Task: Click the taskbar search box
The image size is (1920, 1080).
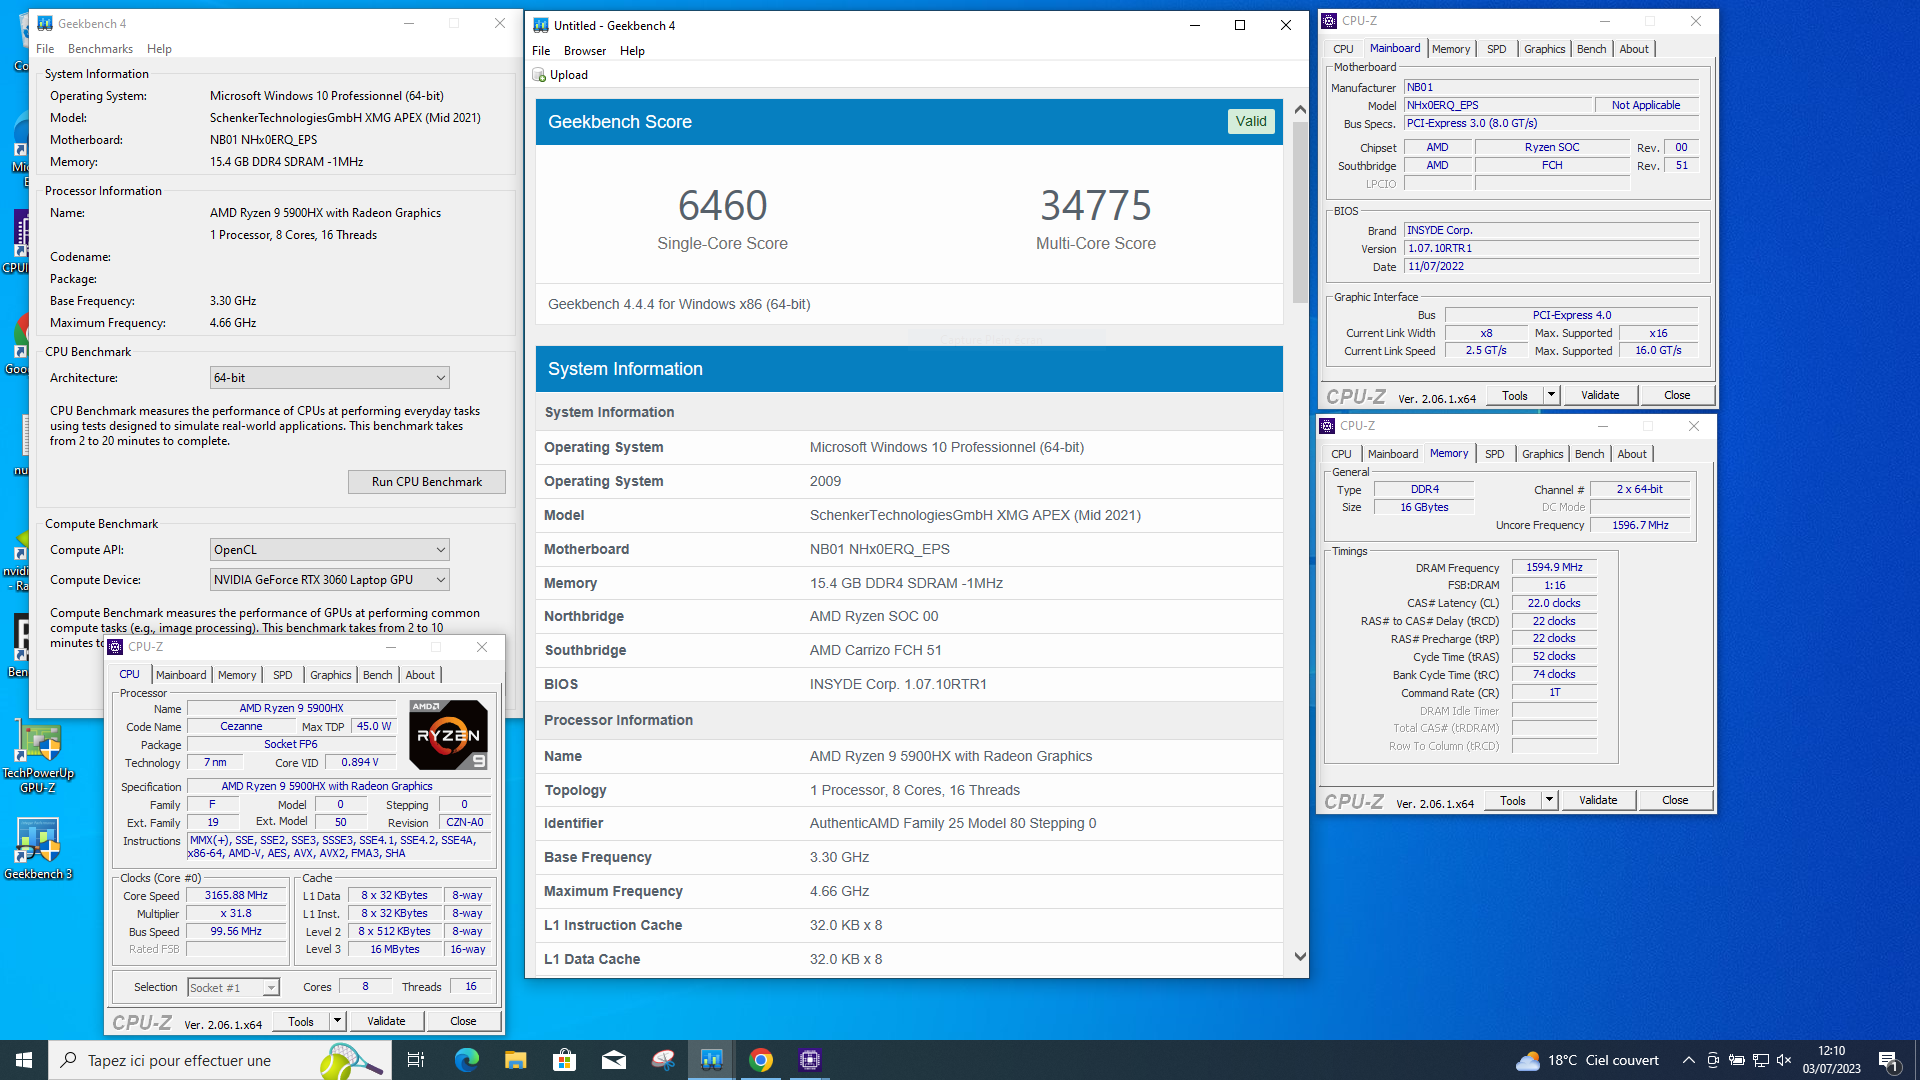Action: (x=220, y=1060)
